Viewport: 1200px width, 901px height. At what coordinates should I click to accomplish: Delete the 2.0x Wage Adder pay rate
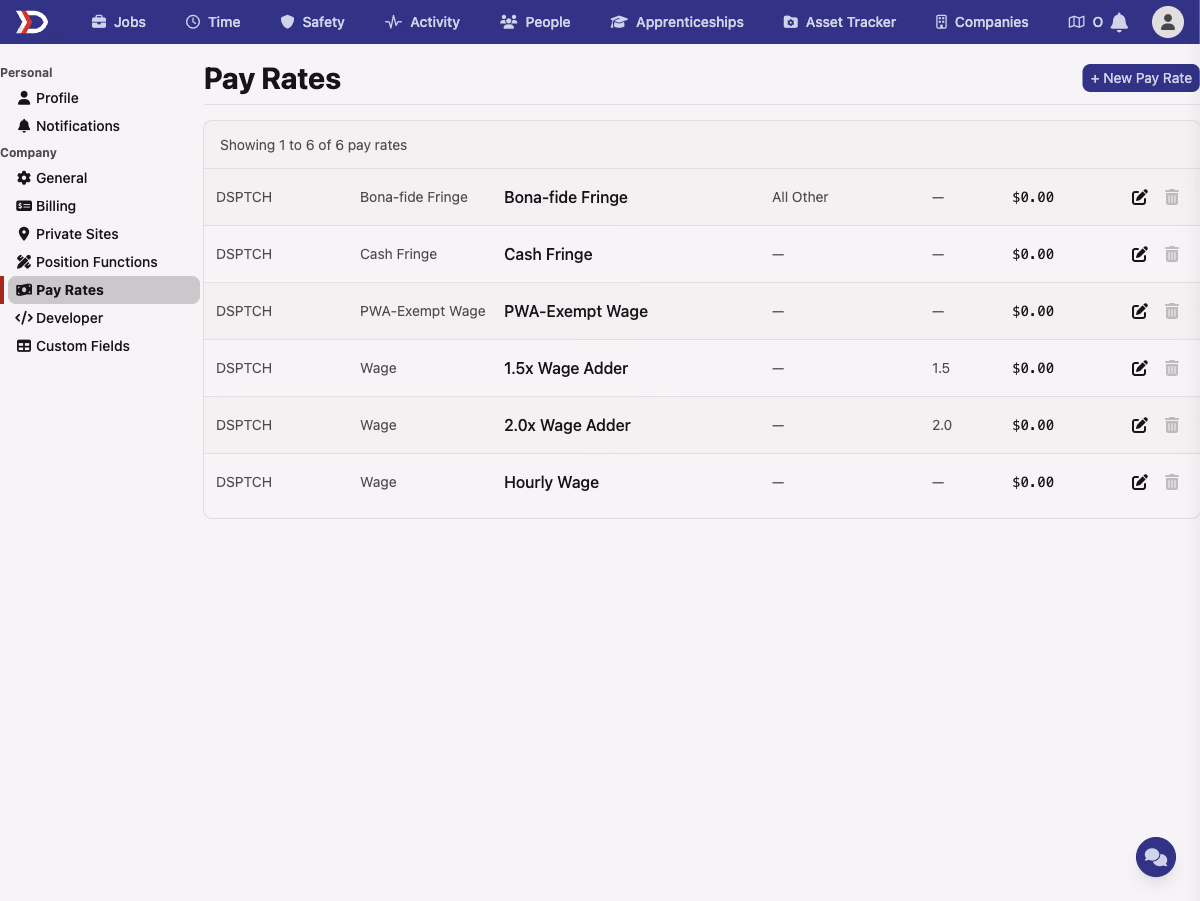1172,425
